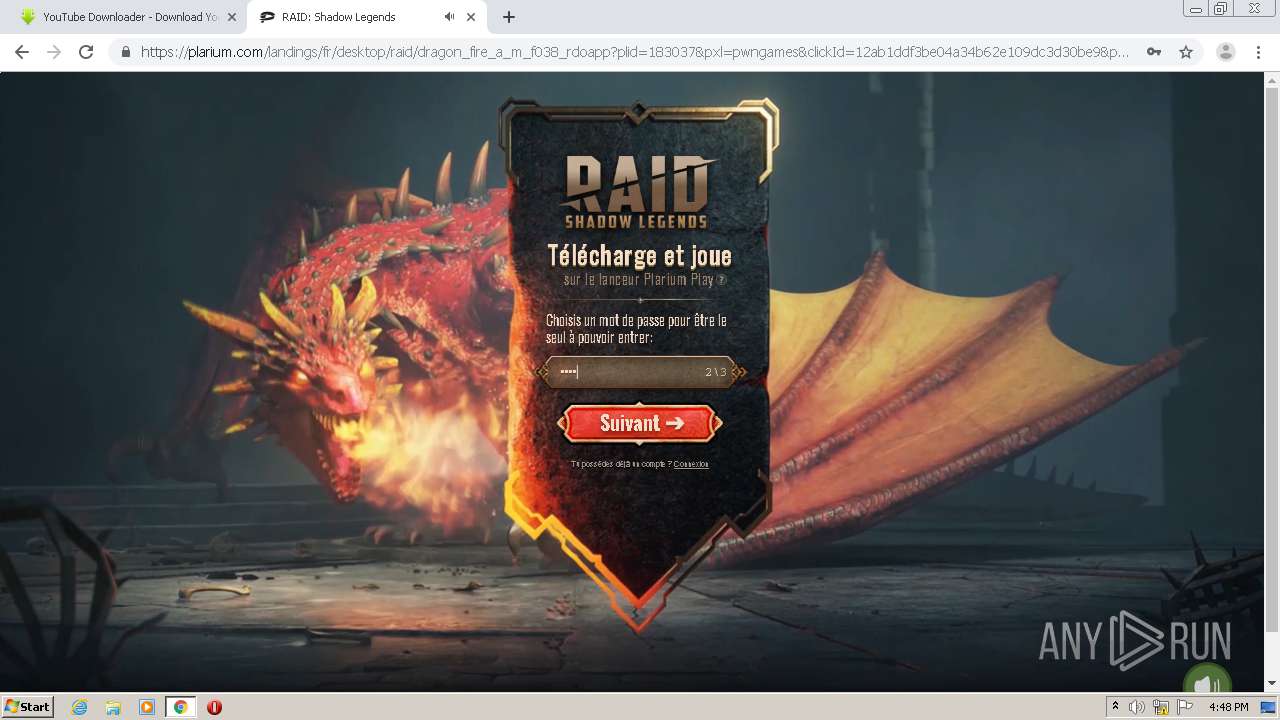The width and height of the screenshot is (1280, 720).
Task: Click the Suivant button
Action: coord(640,423)
